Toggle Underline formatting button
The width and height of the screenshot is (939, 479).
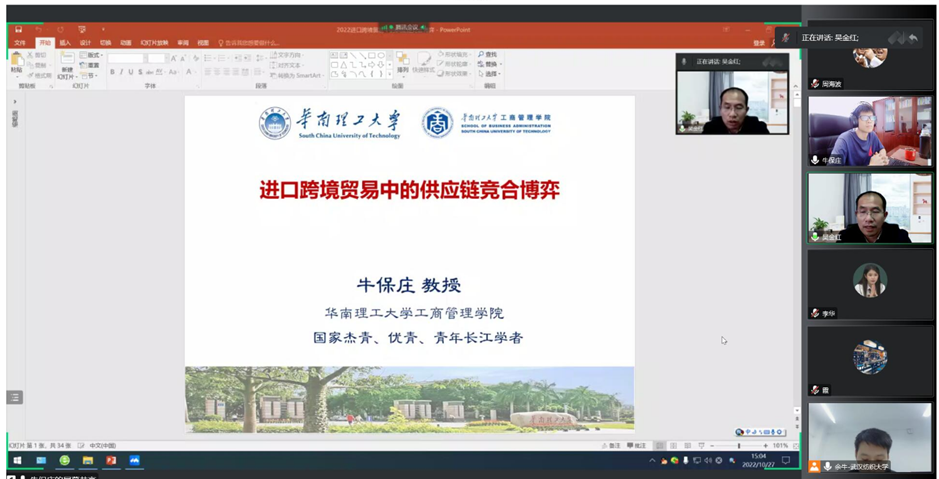point(132,73)
